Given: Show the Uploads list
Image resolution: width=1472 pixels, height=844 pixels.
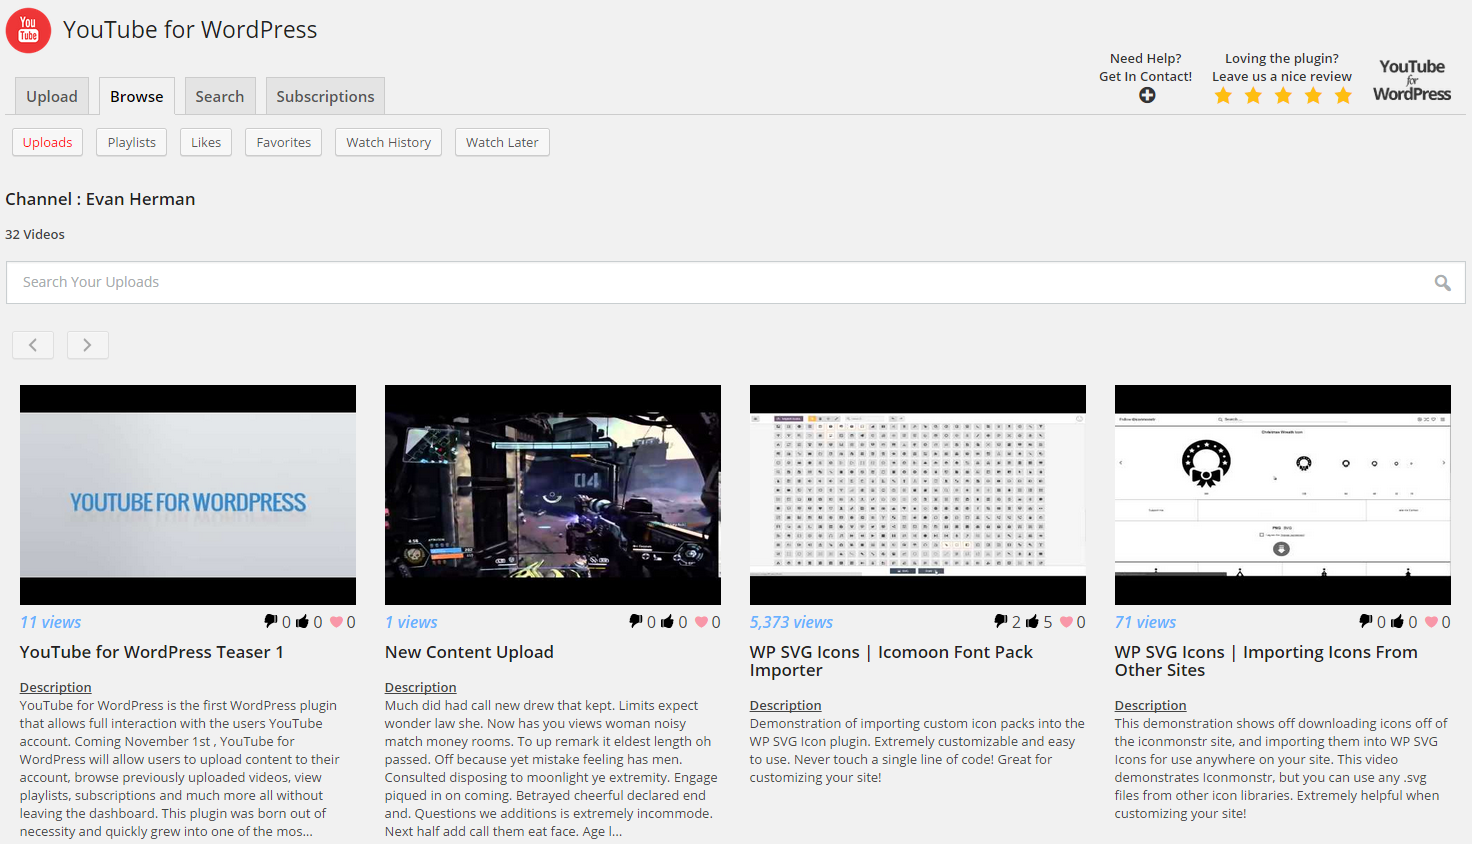Looking at the screenshot, I should pos(48,142).
